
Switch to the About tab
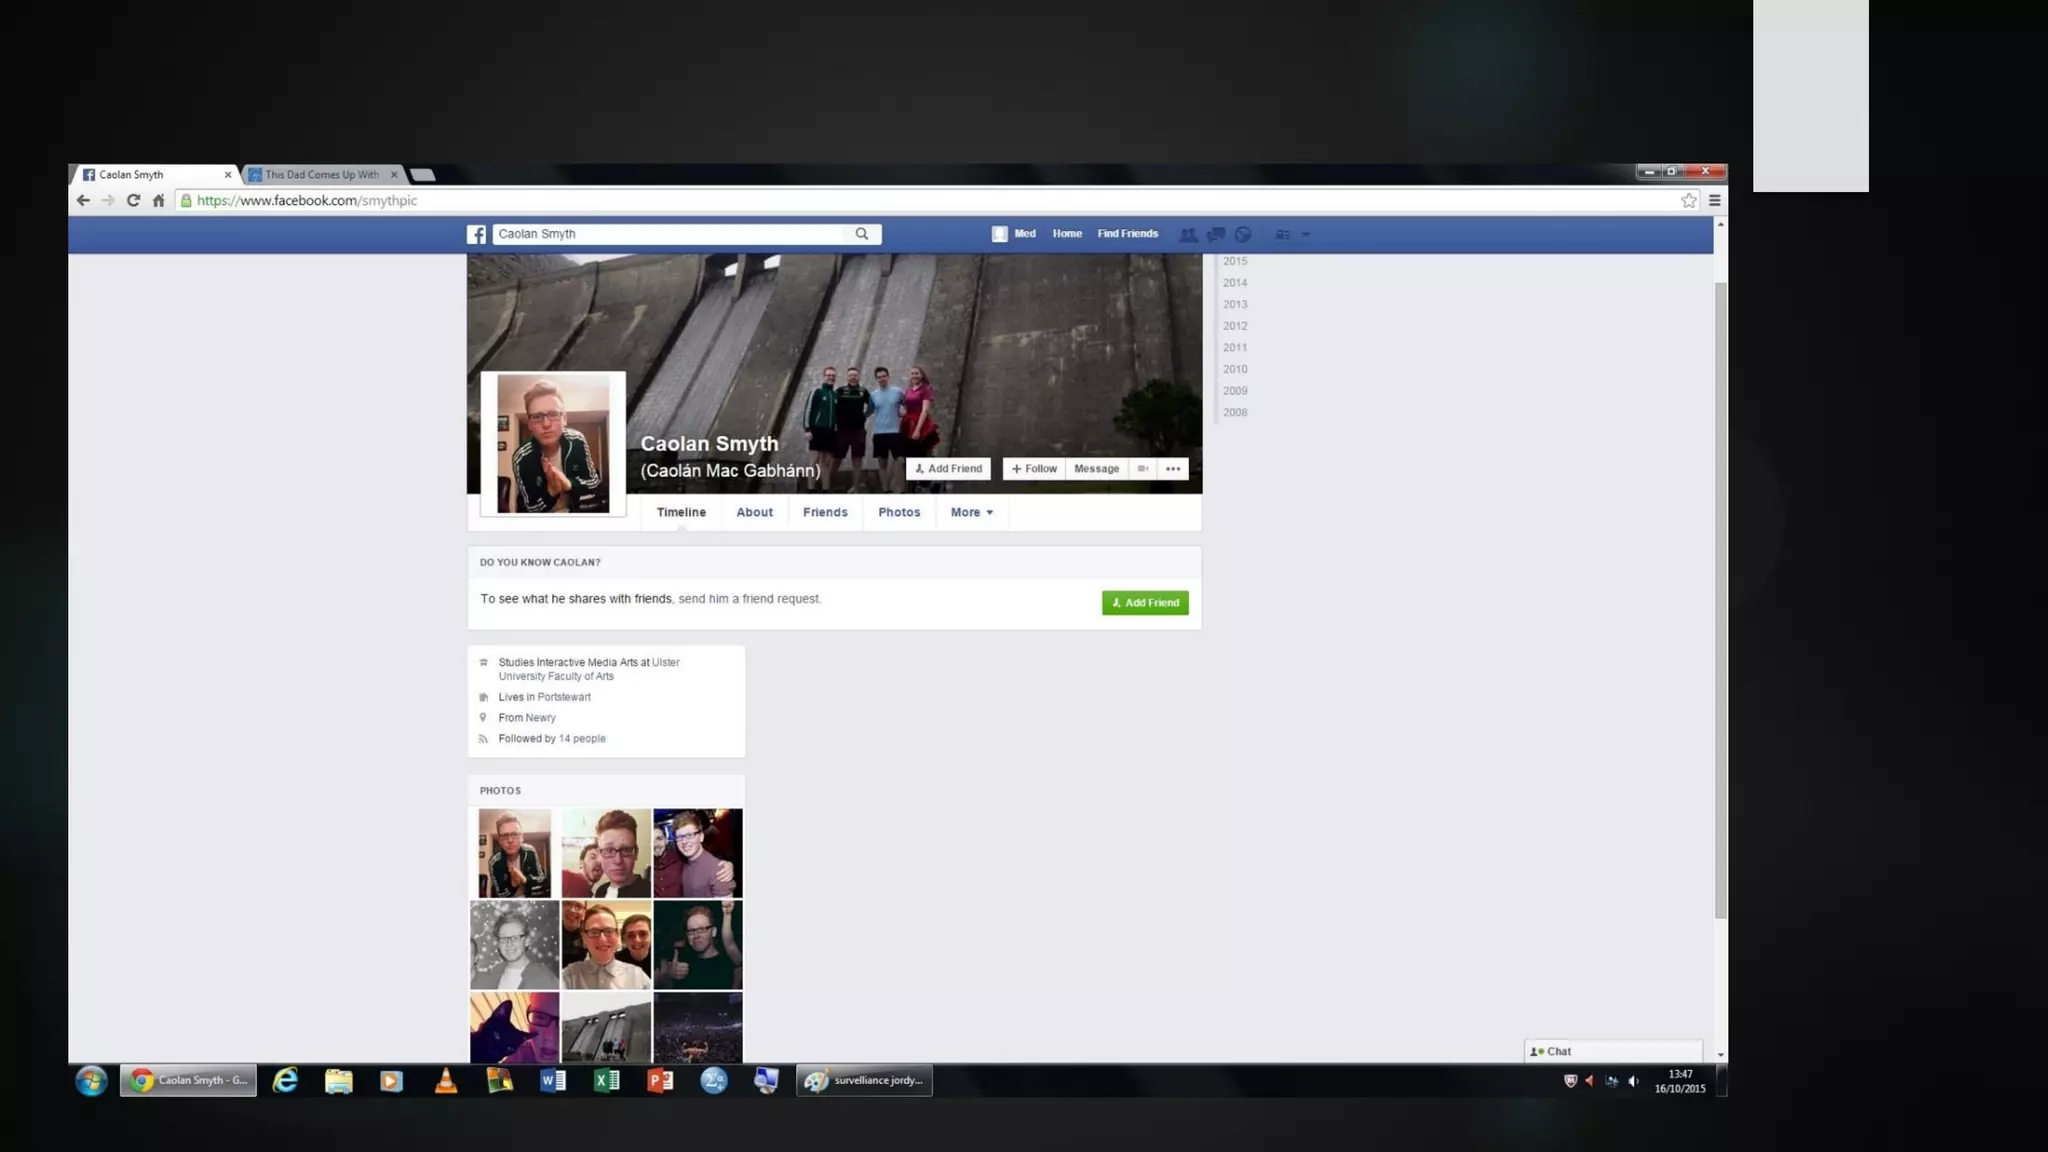[x=754, y=512]
